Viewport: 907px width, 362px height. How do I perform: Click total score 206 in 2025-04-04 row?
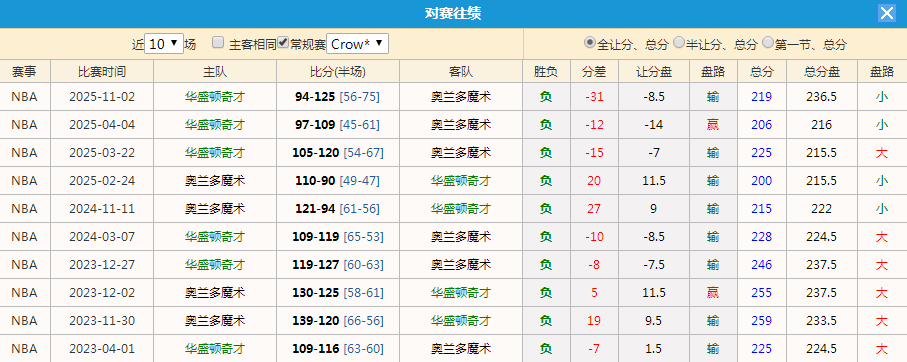[761, 125]
